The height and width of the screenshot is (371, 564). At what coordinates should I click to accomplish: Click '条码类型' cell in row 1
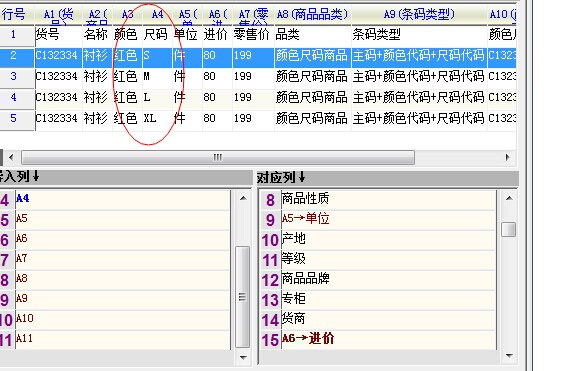click(x=419, y=35)
